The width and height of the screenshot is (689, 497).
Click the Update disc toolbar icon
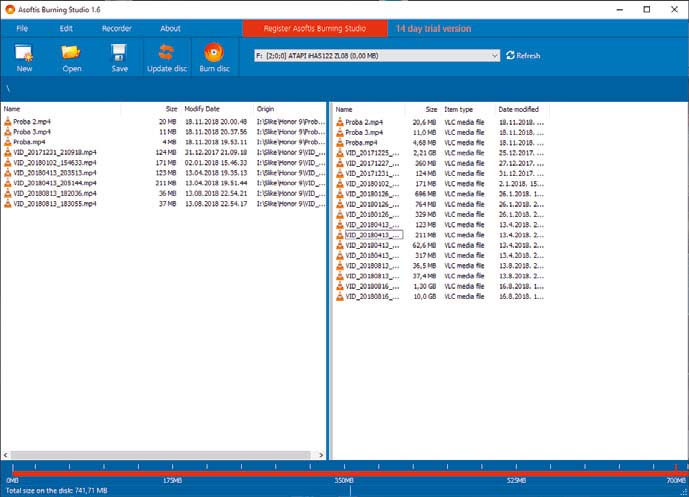tap(166, 52)
